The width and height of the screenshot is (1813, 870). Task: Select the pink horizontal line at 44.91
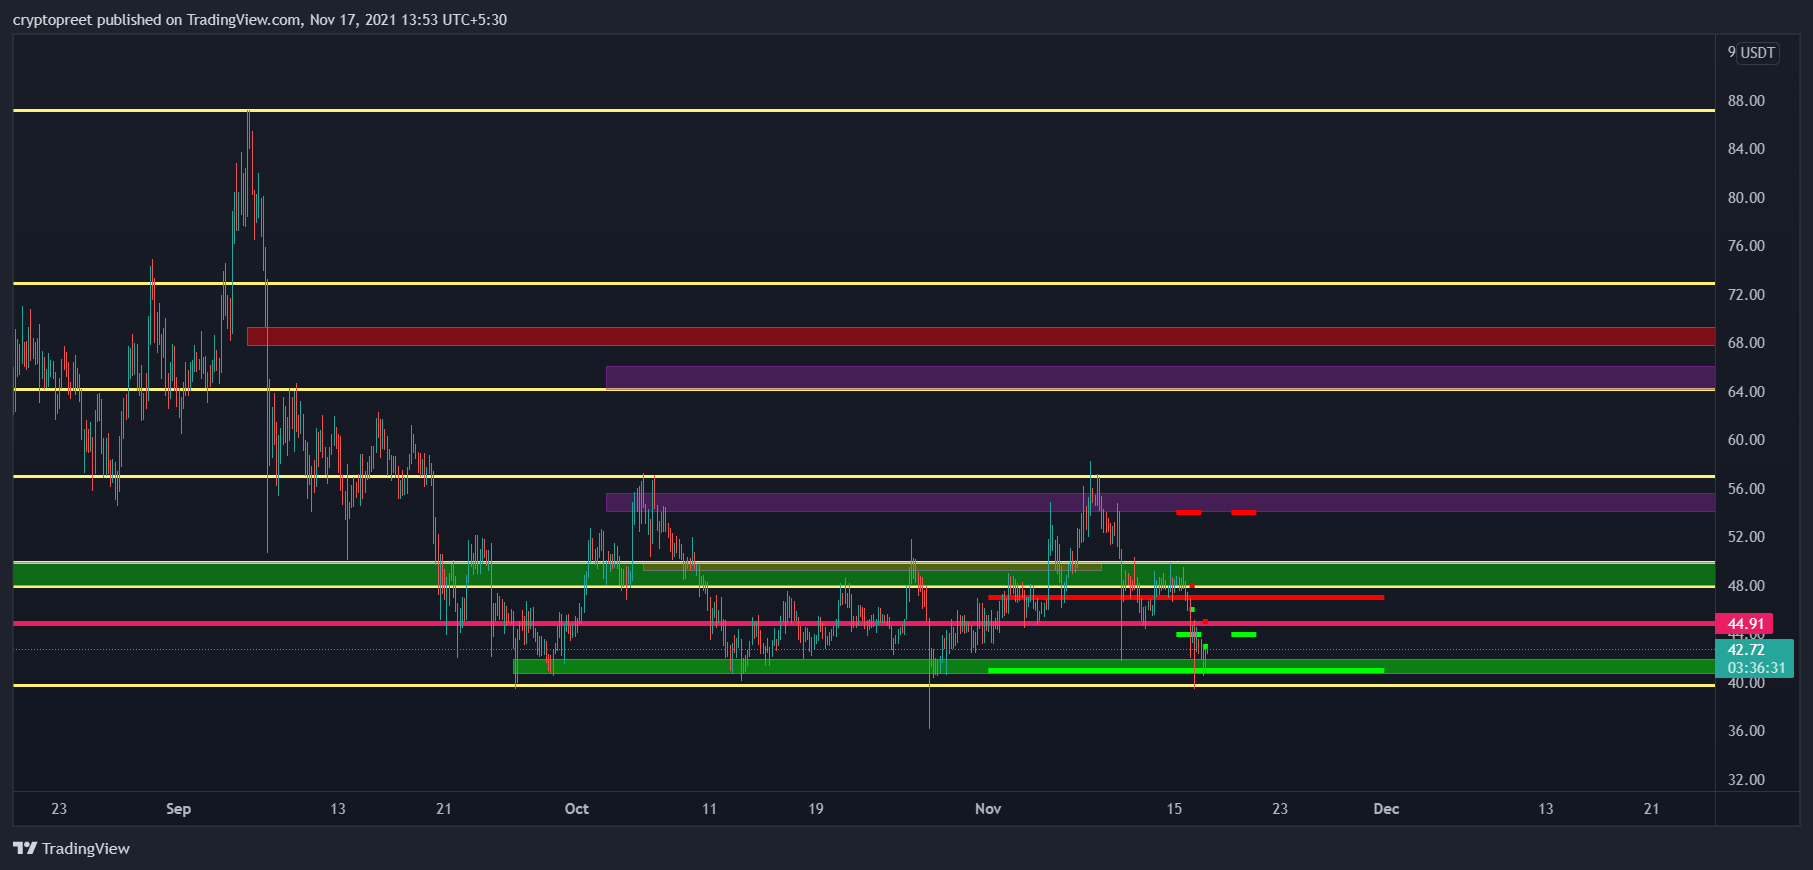point(864,623)
